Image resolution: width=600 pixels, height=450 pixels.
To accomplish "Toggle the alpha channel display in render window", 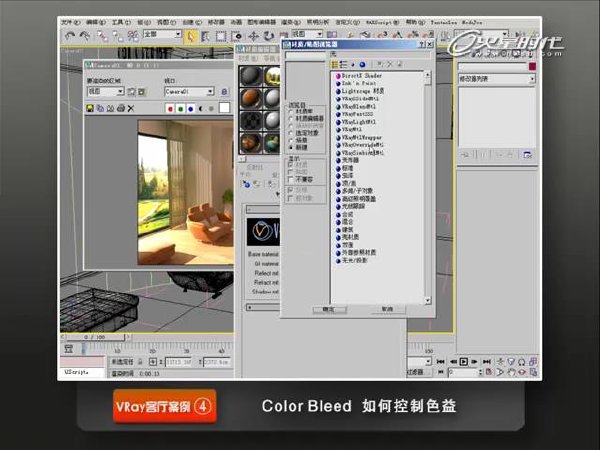I will click(x=201, y=109).
